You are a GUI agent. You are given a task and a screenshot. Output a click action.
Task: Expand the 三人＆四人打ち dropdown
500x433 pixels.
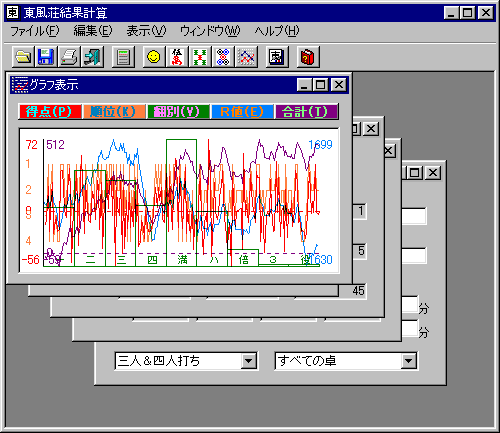tap(249, 361)
